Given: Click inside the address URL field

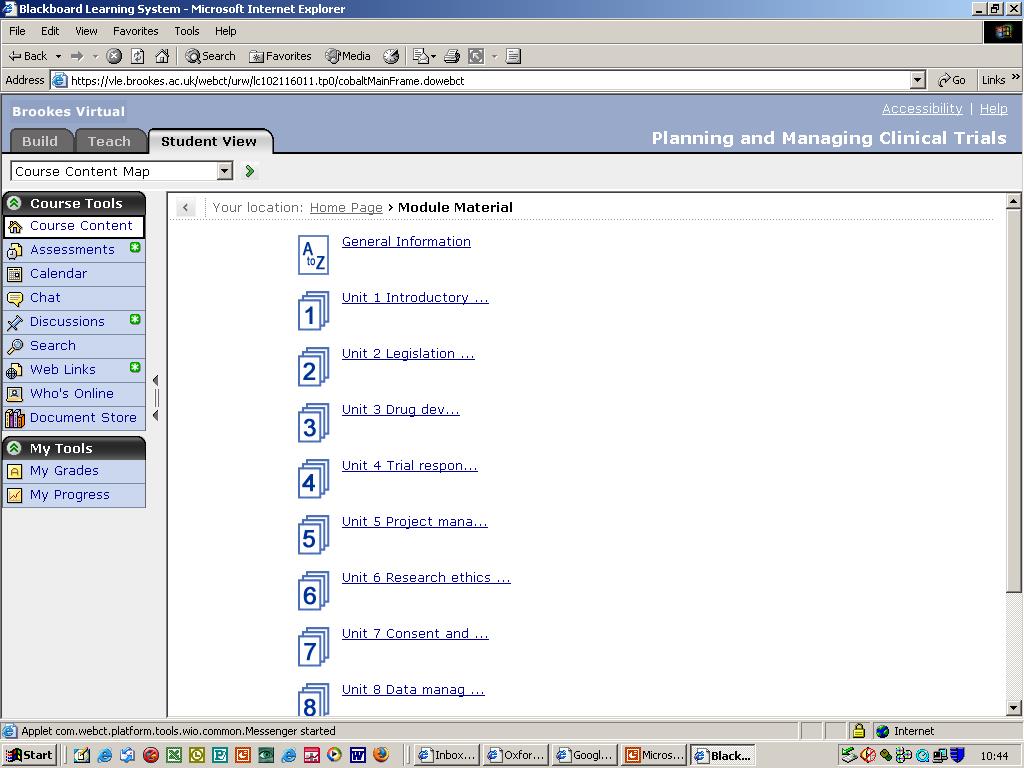Looking at the screenshot, I should tap(481, 80).
